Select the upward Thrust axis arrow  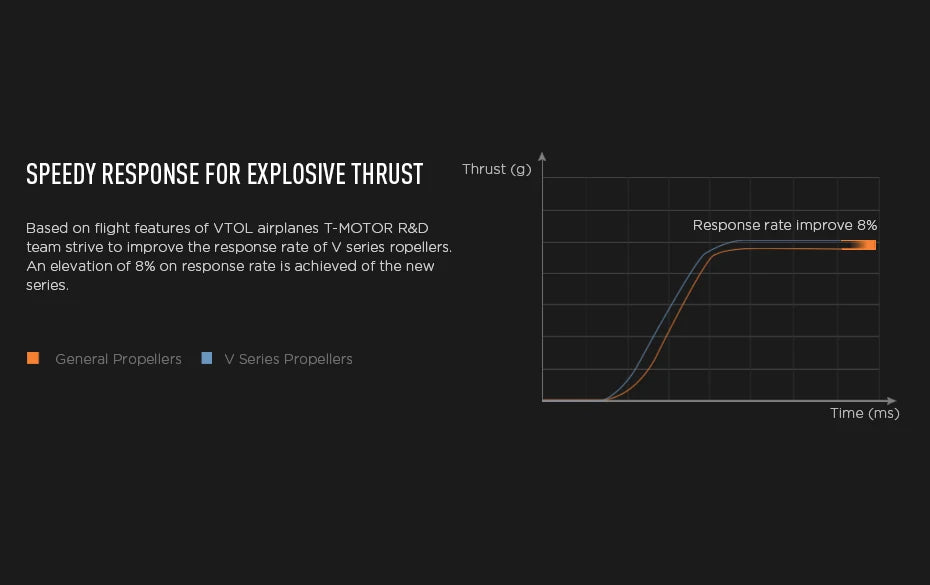click(x=542, y=158)
